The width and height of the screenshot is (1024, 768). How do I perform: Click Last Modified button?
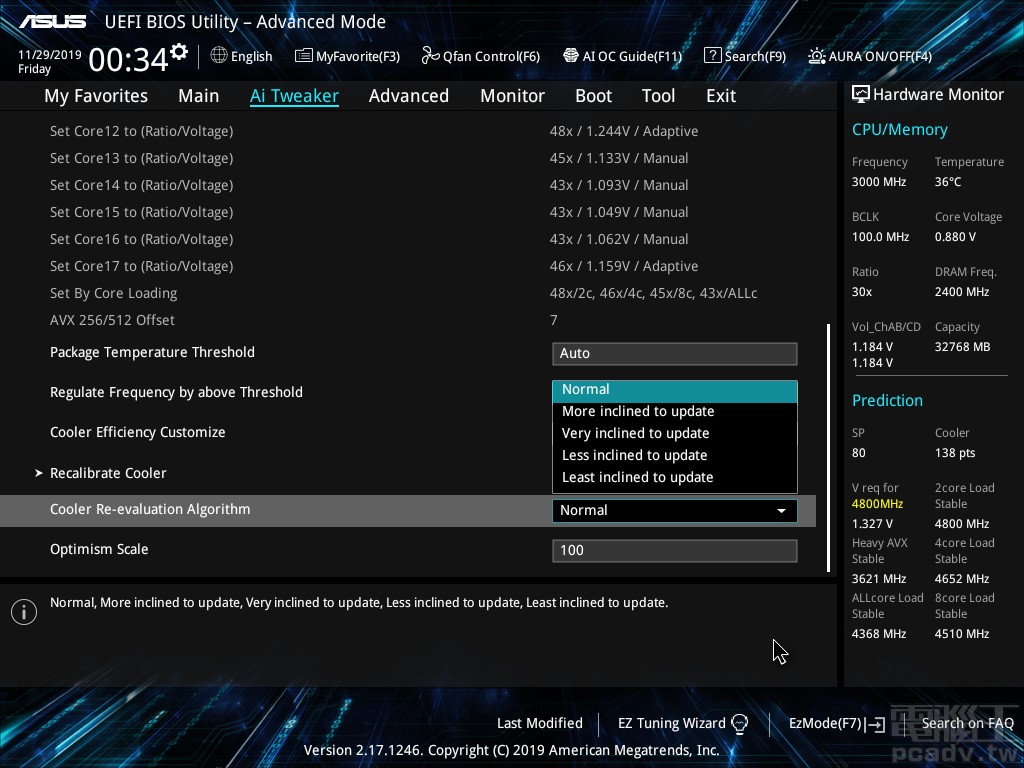click(x=539, y=723)
